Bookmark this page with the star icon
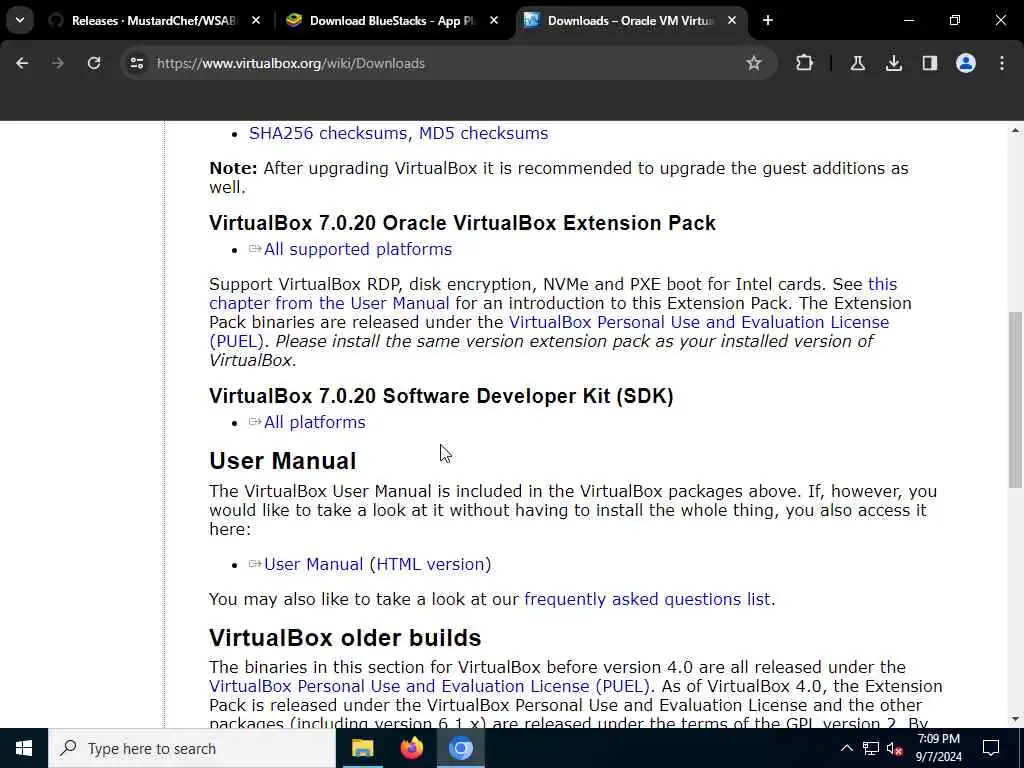 (754, 63)
